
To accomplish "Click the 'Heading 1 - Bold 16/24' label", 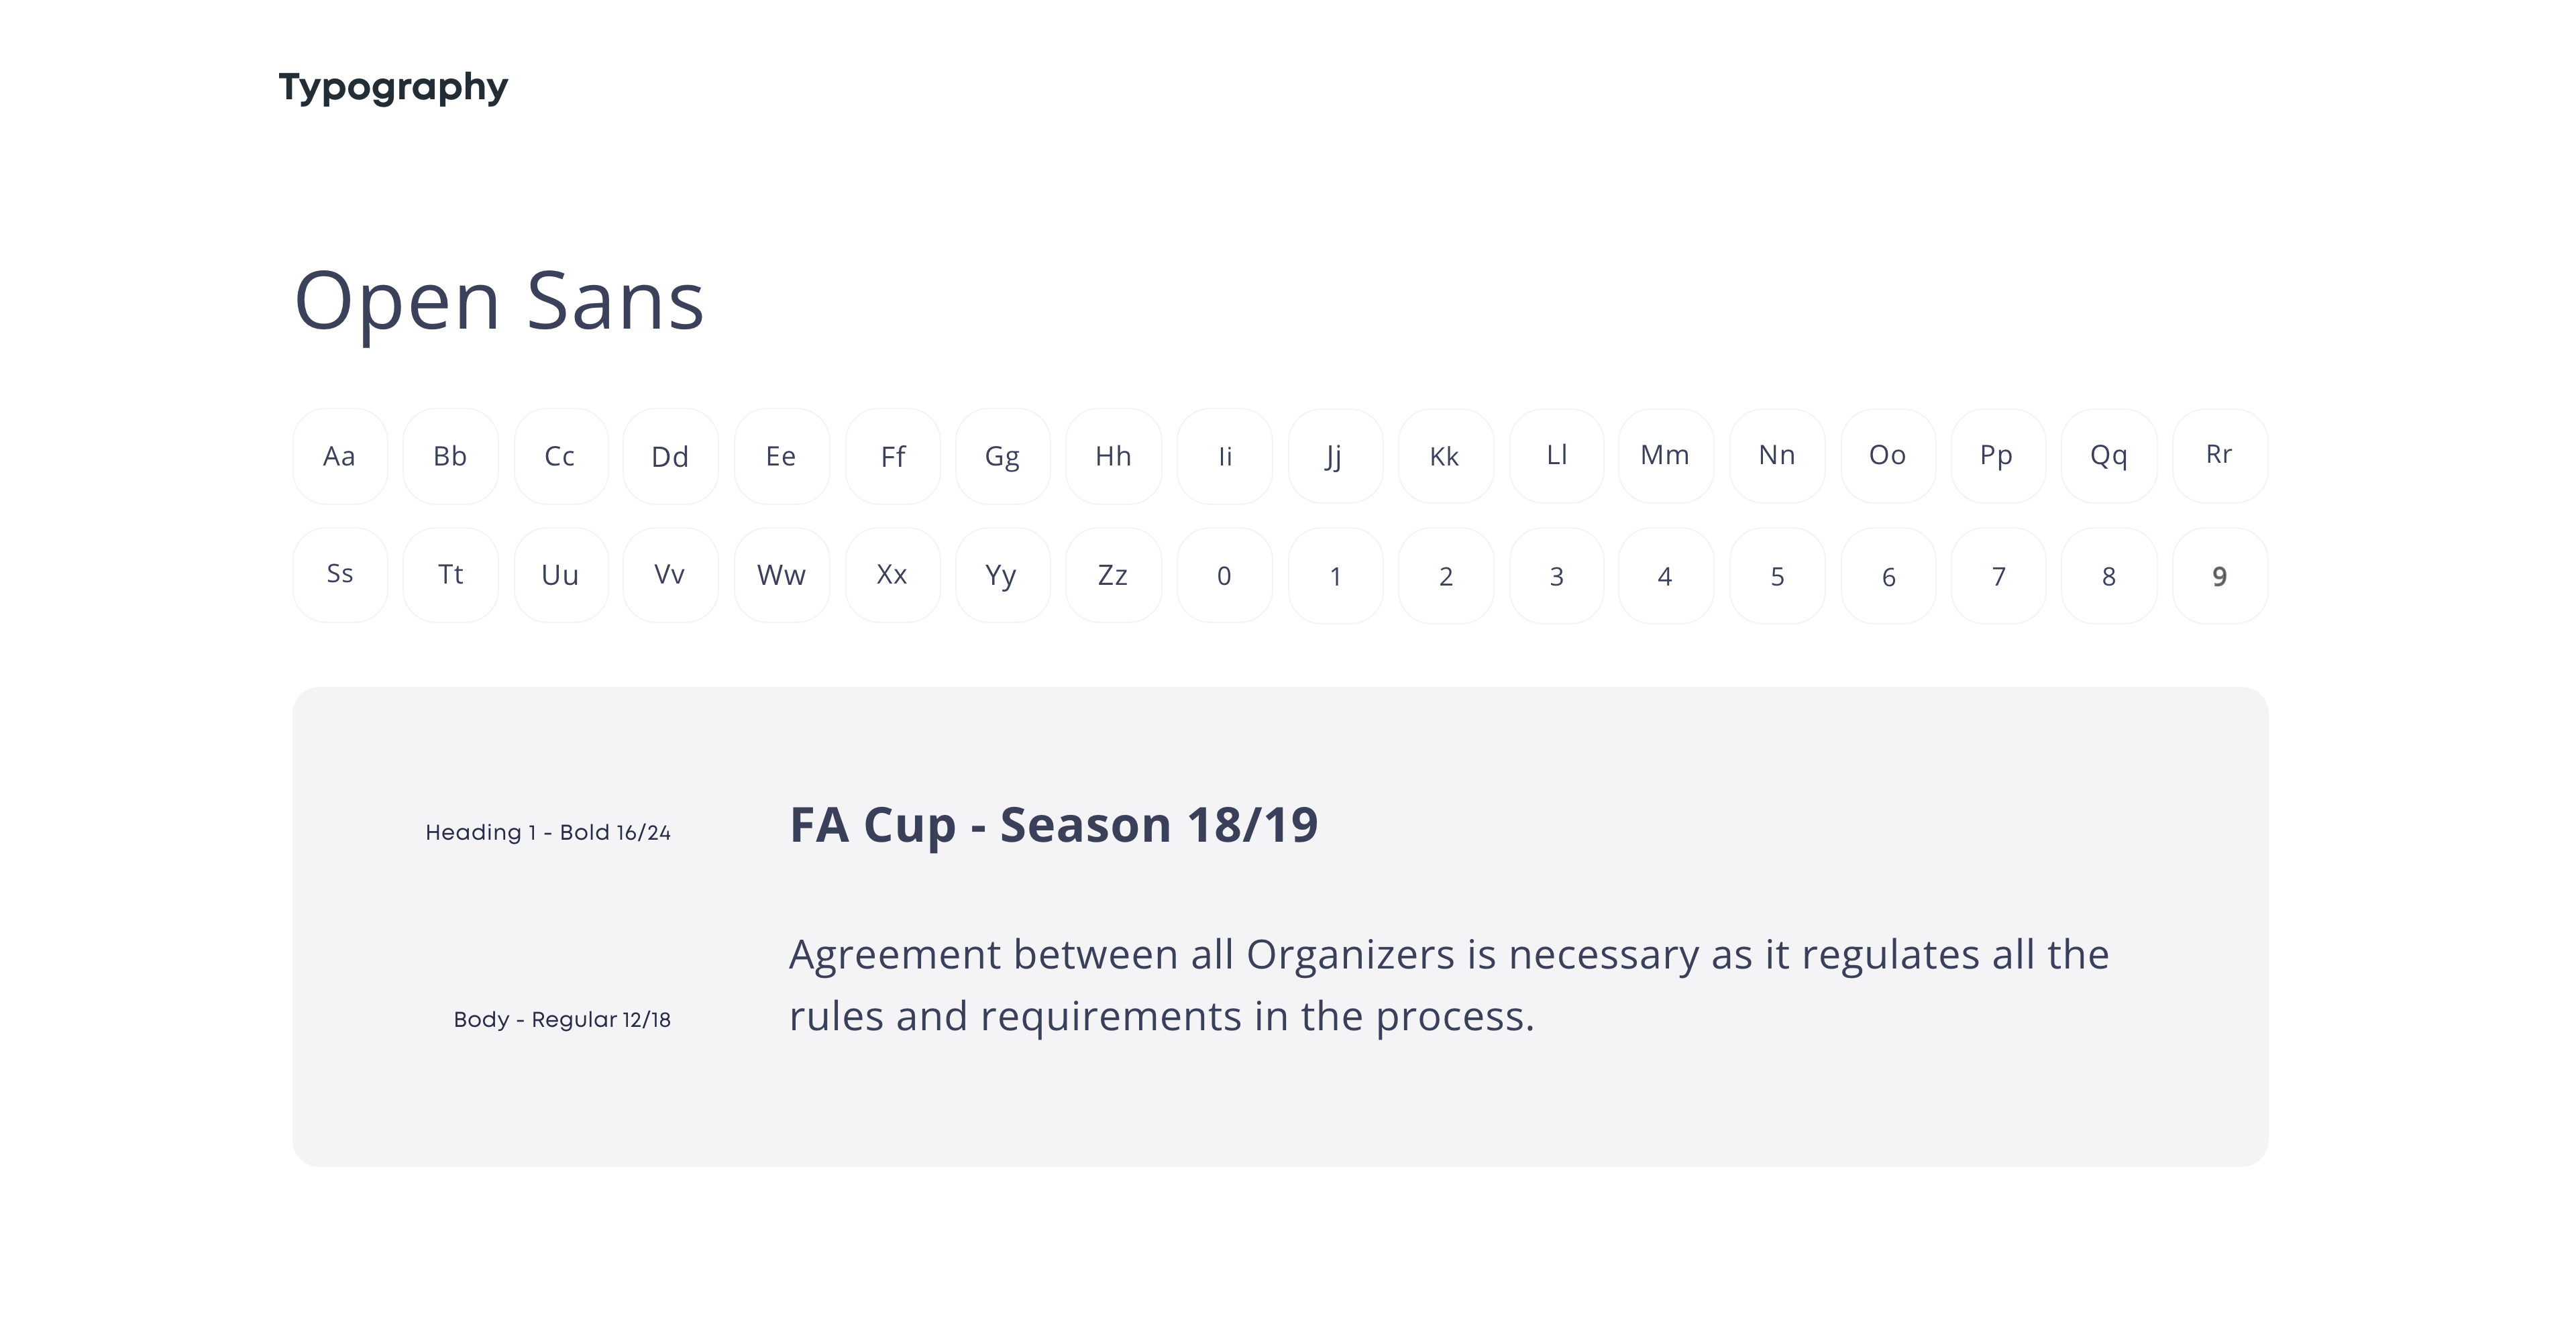I will (548, 832).
